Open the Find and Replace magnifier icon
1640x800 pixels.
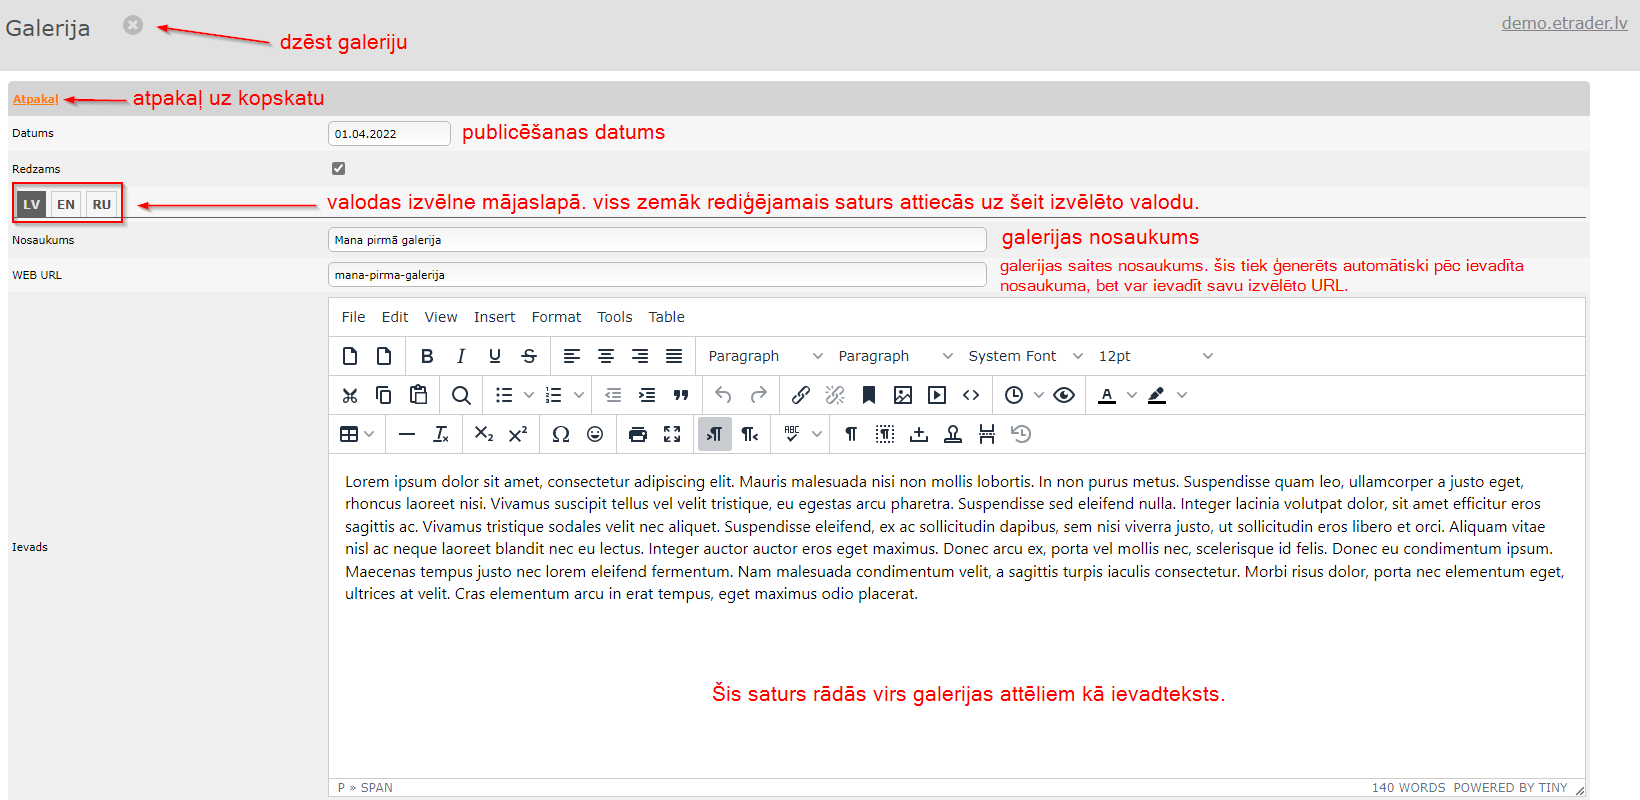pos(461,395)
